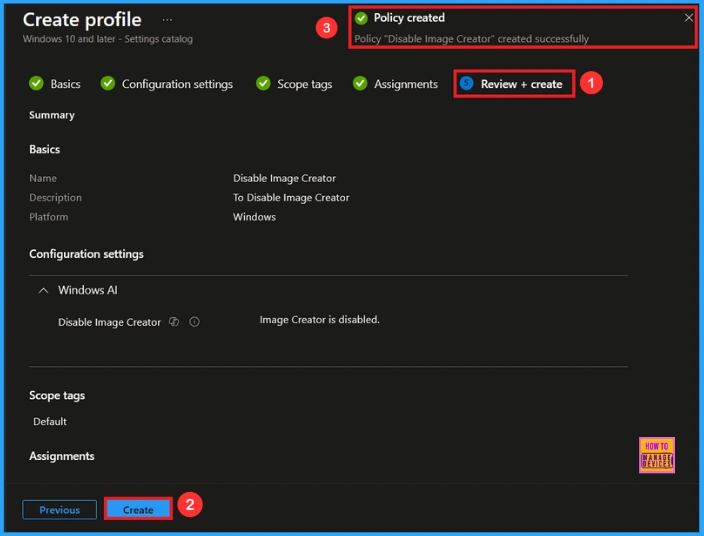704x536 pixels.
Task: Click the Assignments step green checkmark
Action: tap(360, 83)
